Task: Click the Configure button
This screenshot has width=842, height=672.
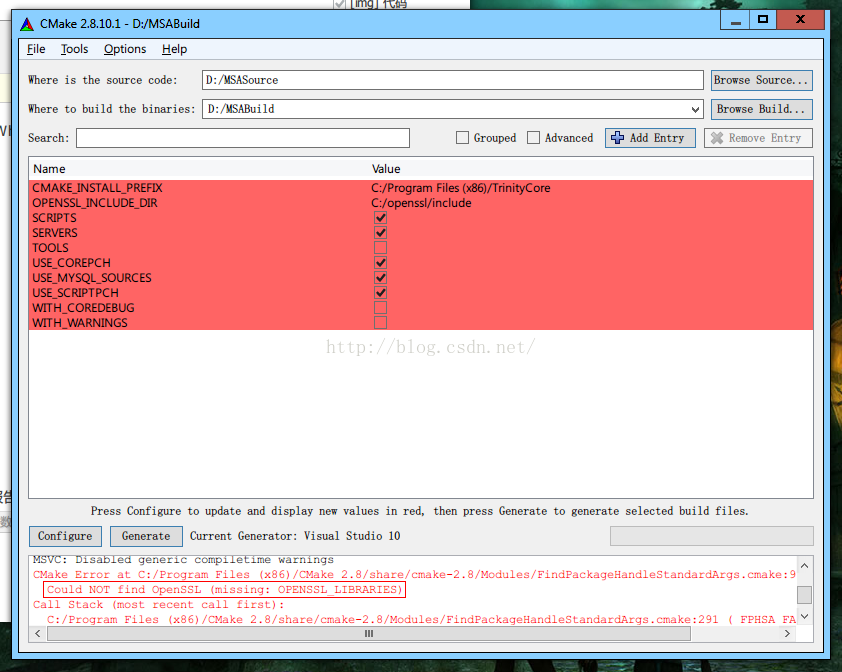Action: click(x=65, y=536)
